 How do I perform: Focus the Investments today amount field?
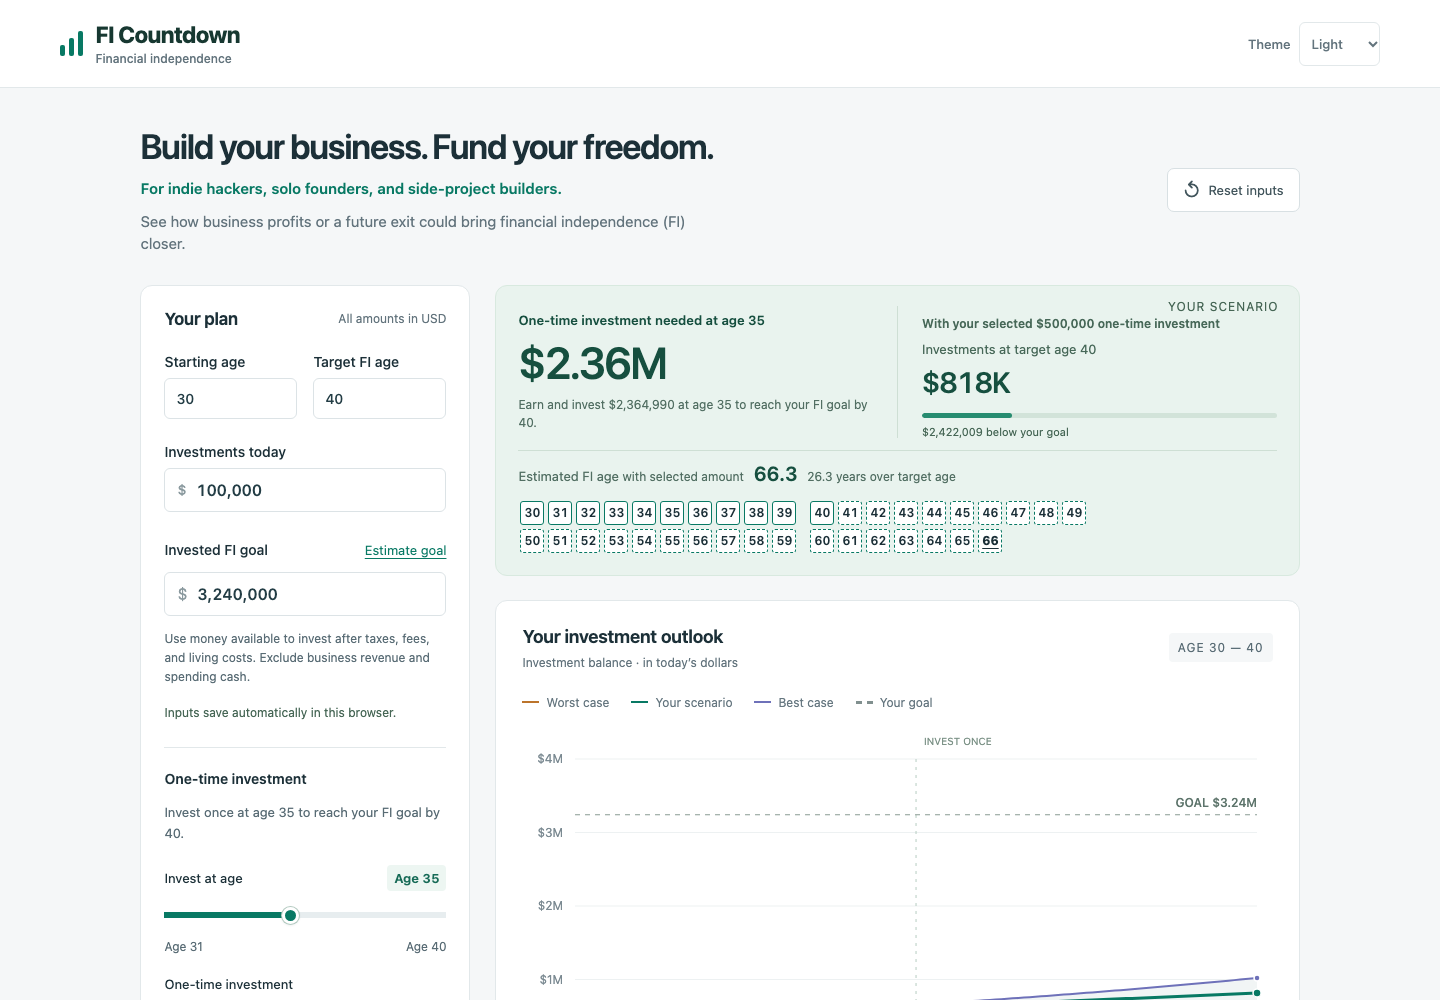(x=305, y=490)
